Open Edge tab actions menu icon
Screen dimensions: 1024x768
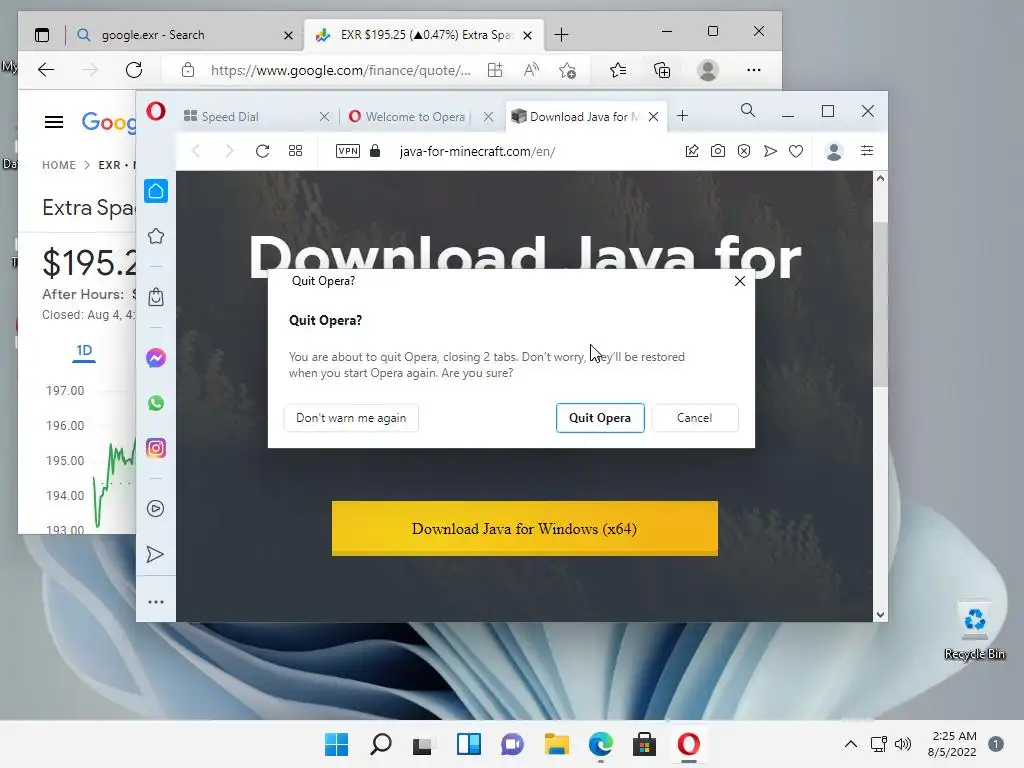[x=42, y=35]
